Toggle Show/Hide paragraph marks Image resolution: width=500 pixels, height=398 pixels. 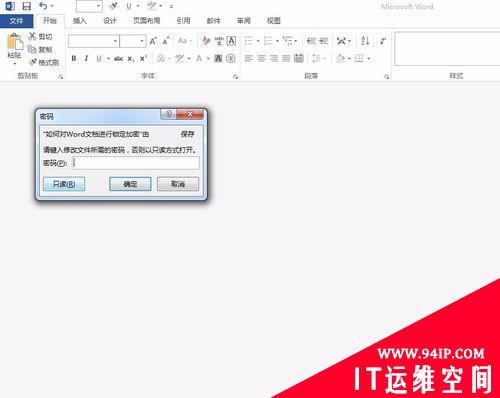(x=383, y=41)
